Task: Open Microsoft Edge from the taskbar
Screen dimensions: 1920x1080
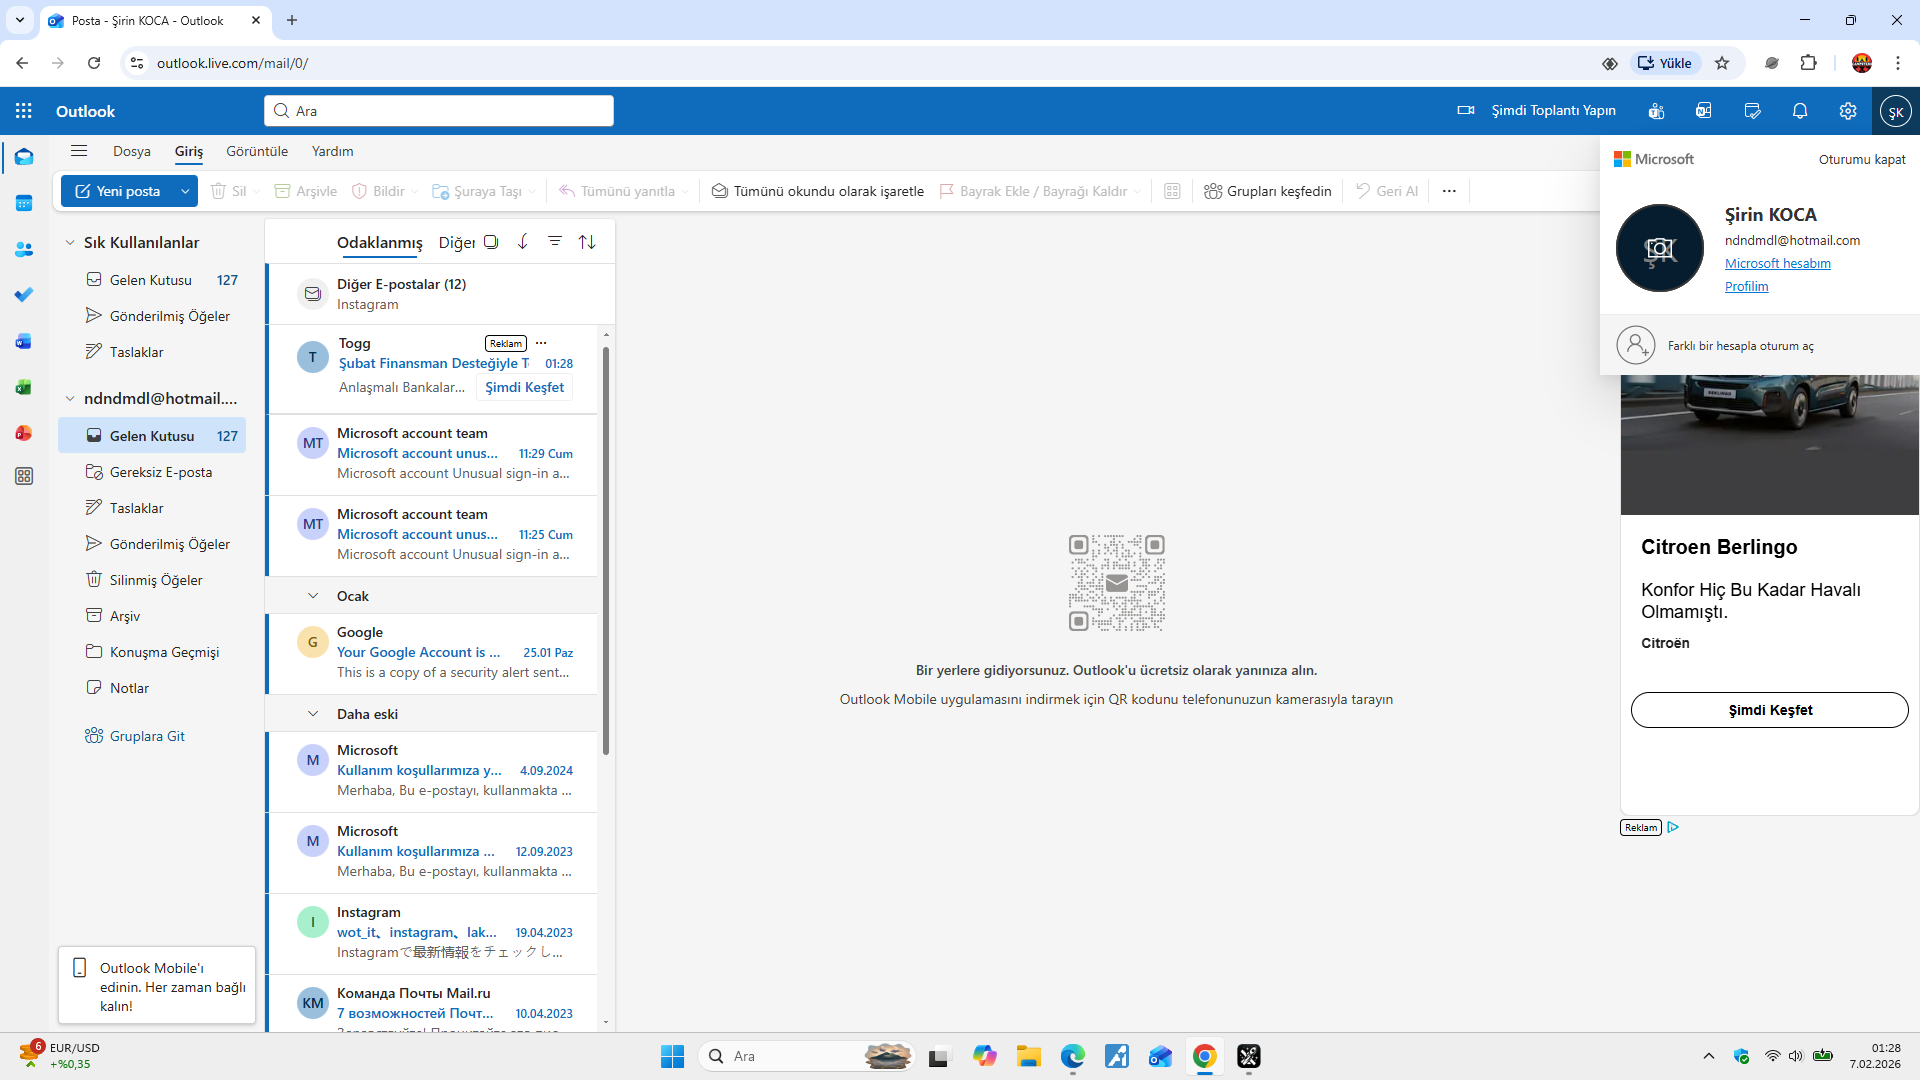Action: pyautogui.click(x=1072, y=1056)
